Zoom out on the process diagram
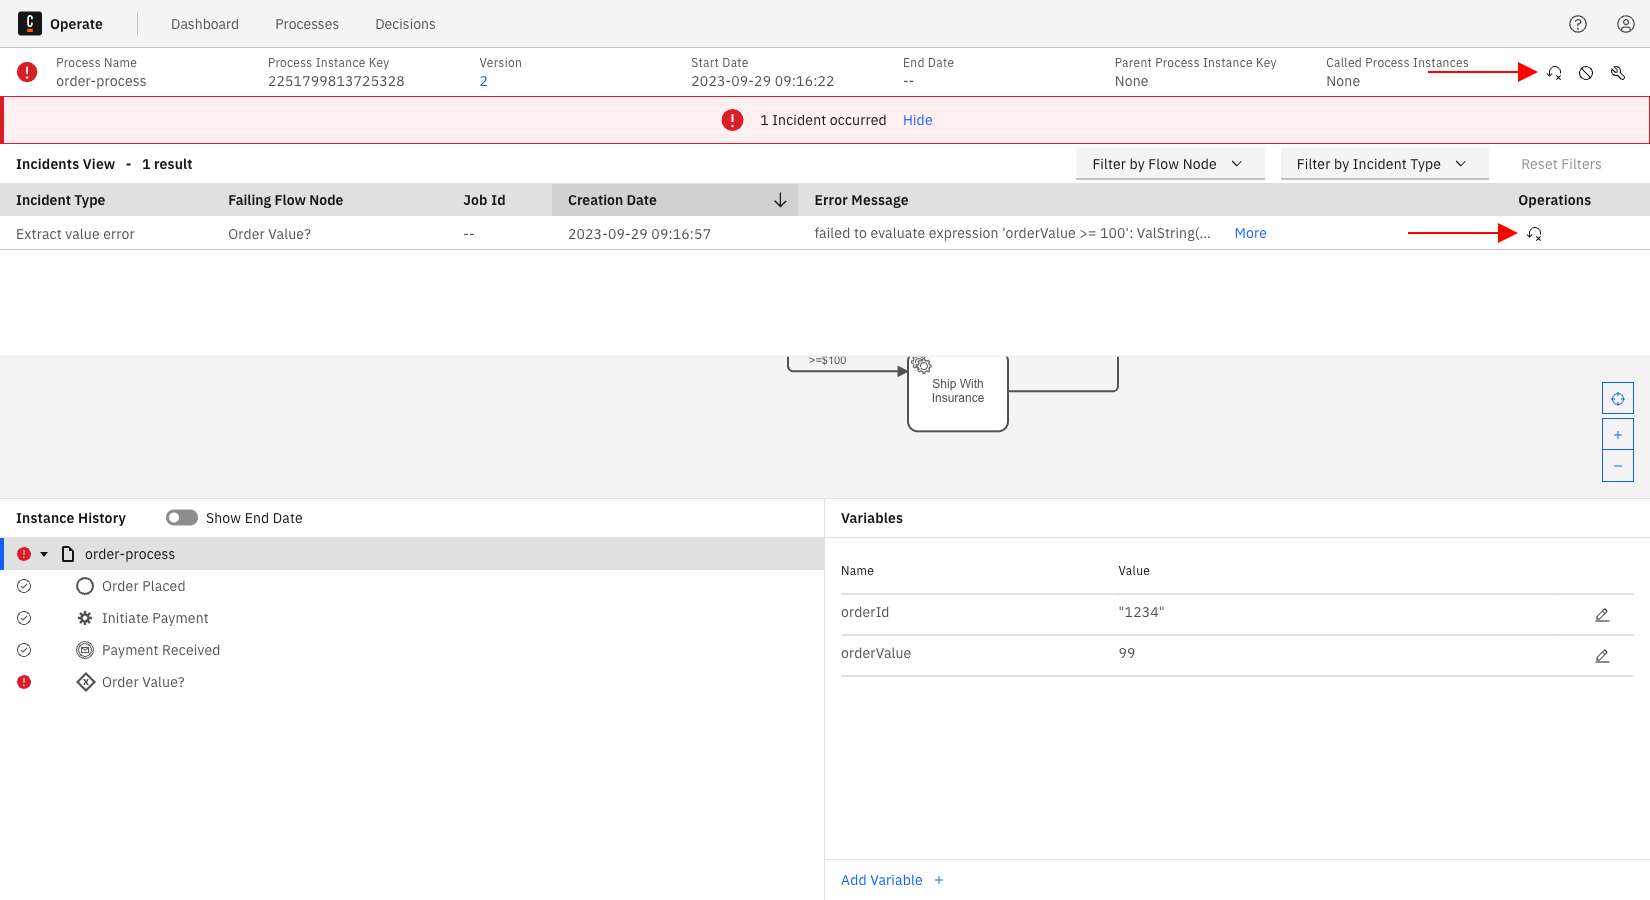1650x900 pixels. [1617, 466]
